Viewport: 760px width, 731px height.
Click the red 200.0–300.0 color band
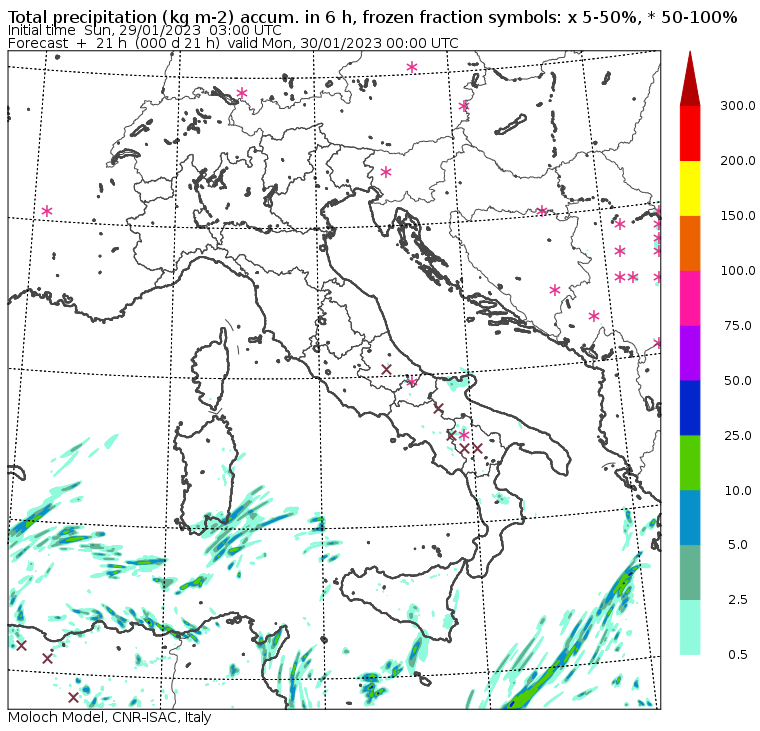(x=690, y=133)
